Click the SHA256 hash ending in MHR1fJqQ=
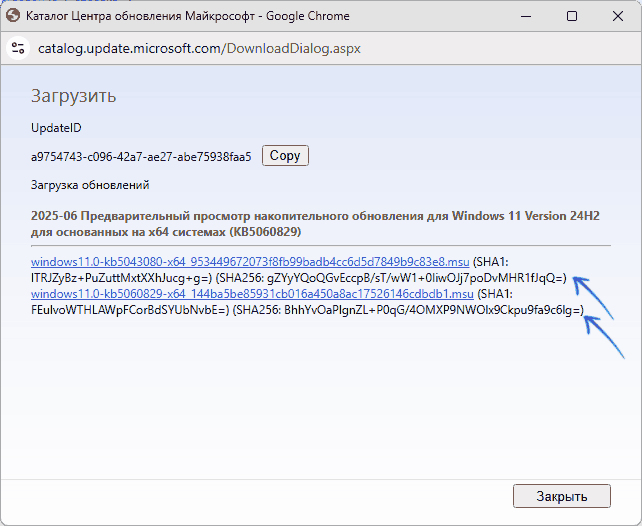 416,278
